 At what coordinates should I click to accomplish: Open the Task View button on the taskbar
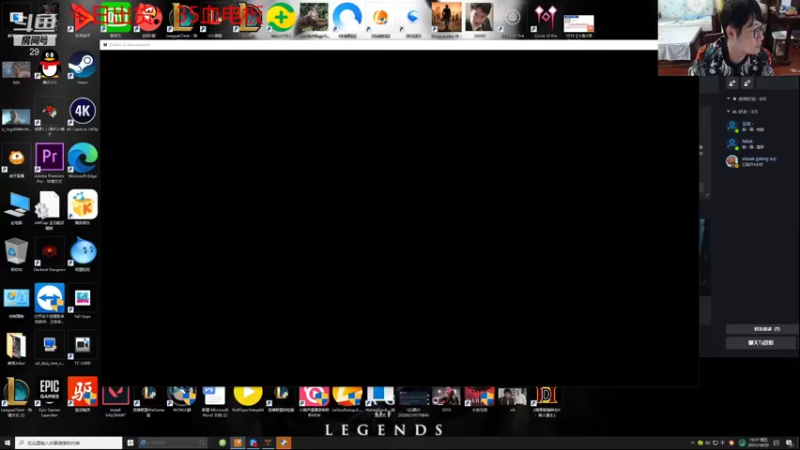[130, 443]
